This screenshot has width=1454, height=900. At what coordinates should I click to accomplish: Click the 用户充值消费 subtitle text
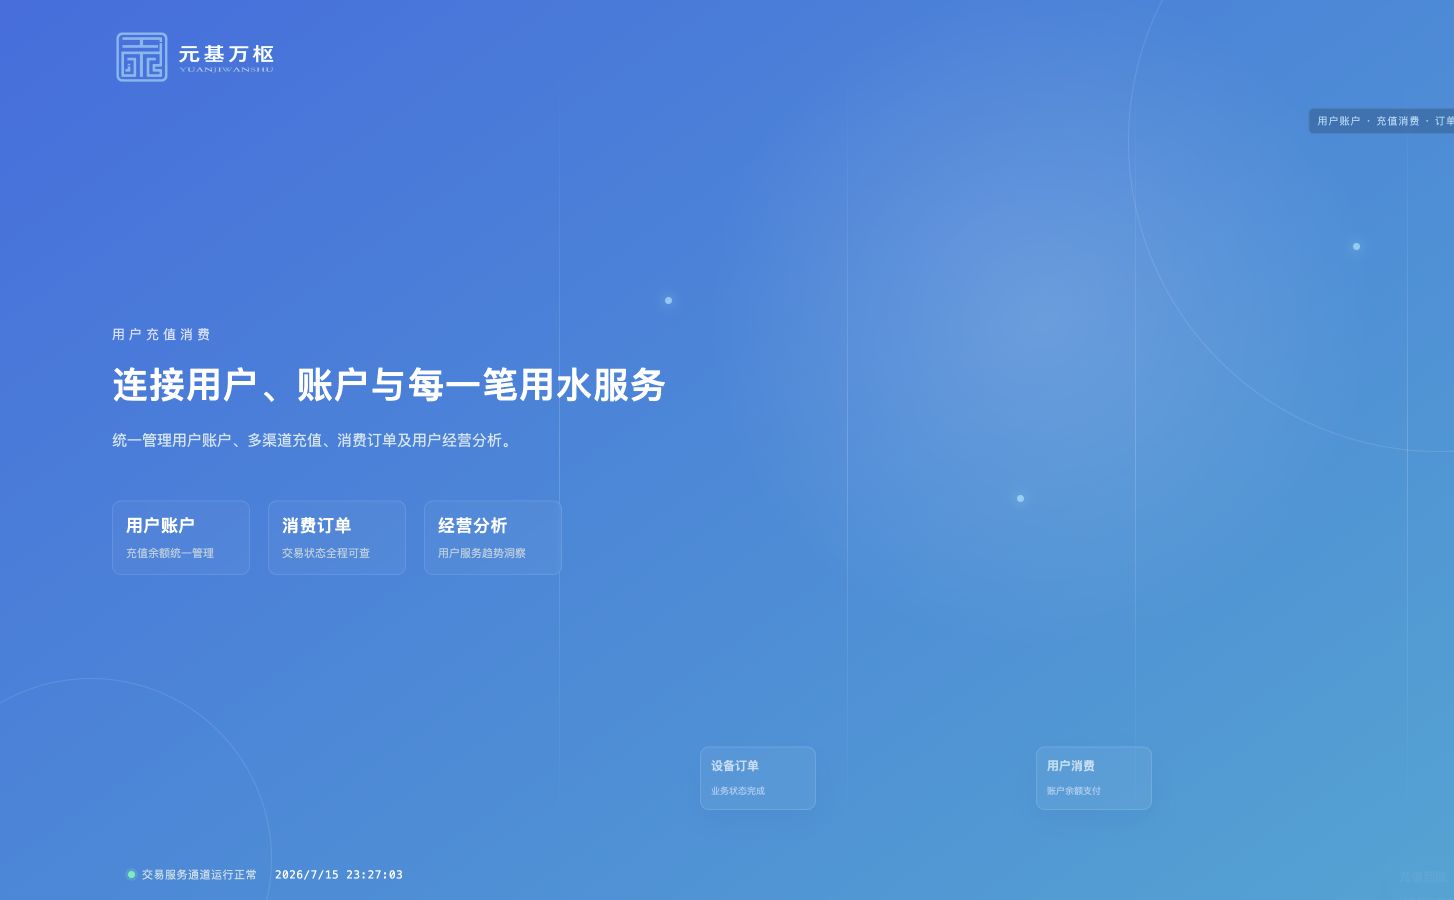[162, 335]
